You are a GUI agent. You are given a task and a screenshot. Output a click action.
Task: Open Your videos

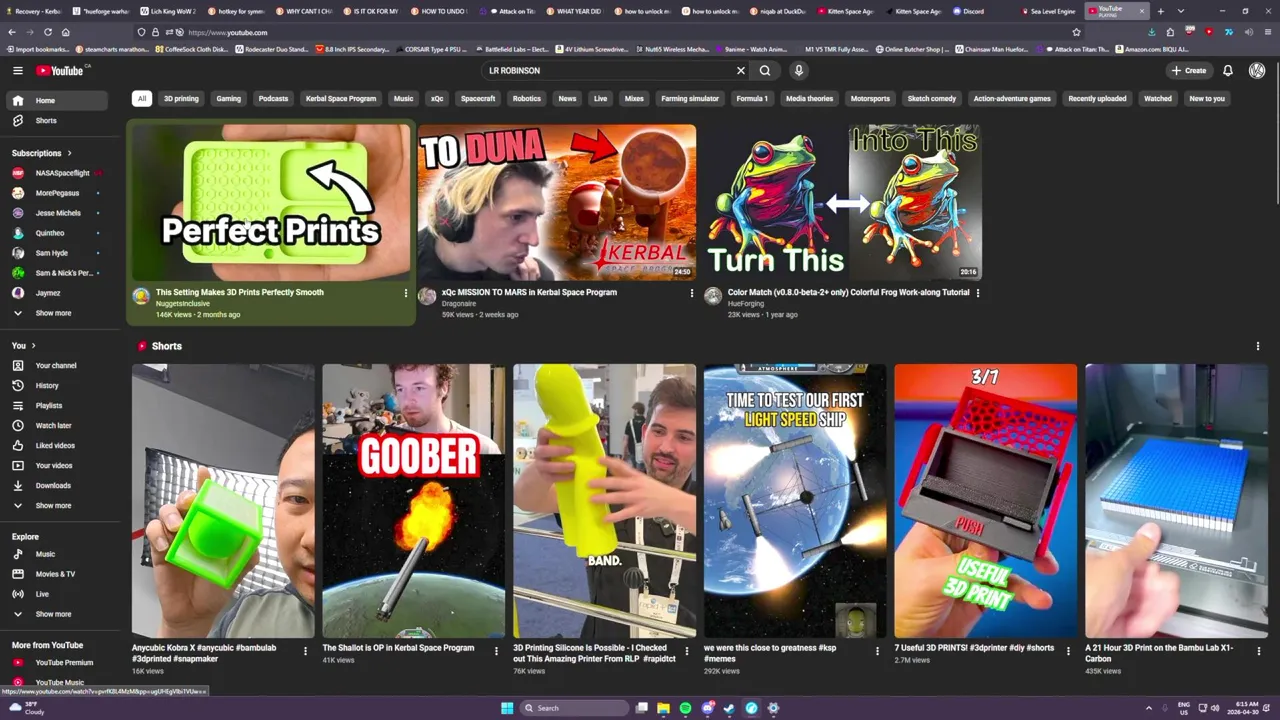[x=57, y=465]
